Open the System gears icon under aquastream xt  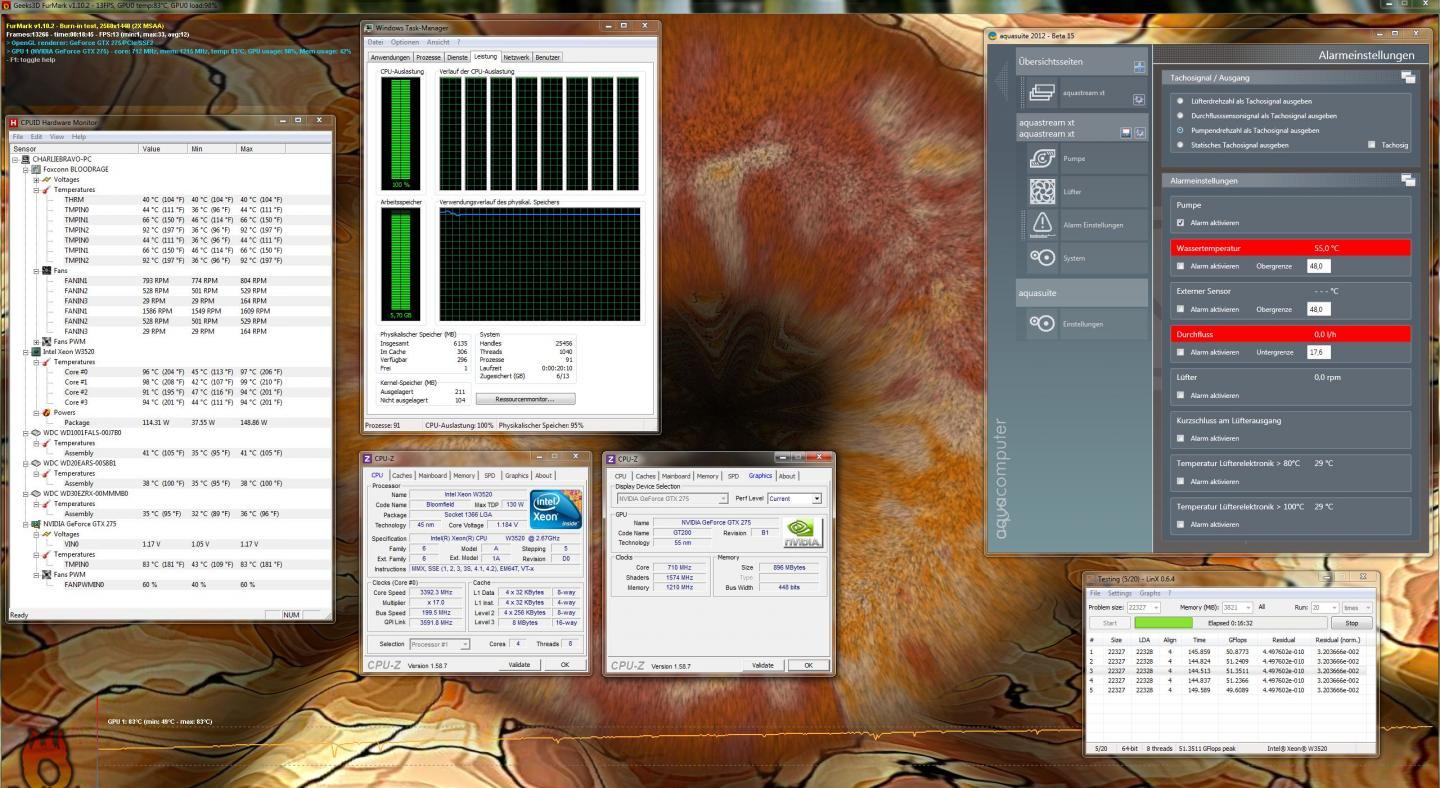1042,258
